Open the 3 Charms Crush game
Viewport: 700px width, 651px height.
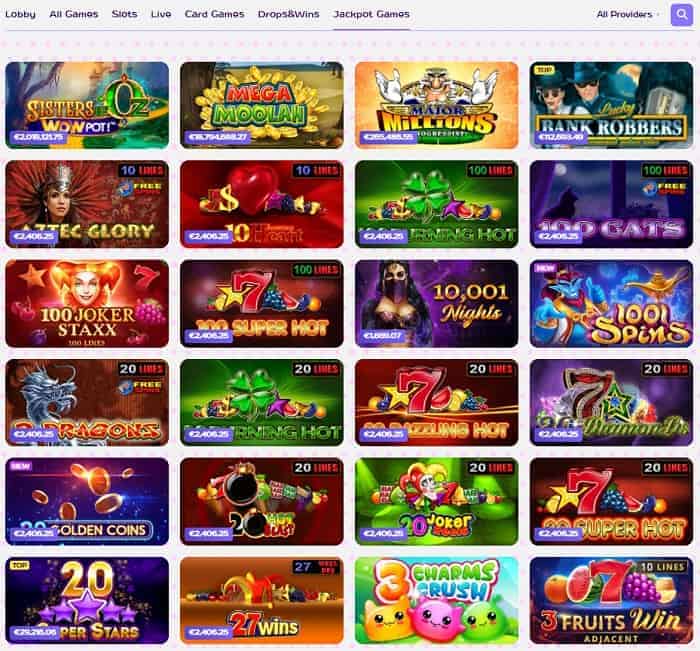(437, 600)
